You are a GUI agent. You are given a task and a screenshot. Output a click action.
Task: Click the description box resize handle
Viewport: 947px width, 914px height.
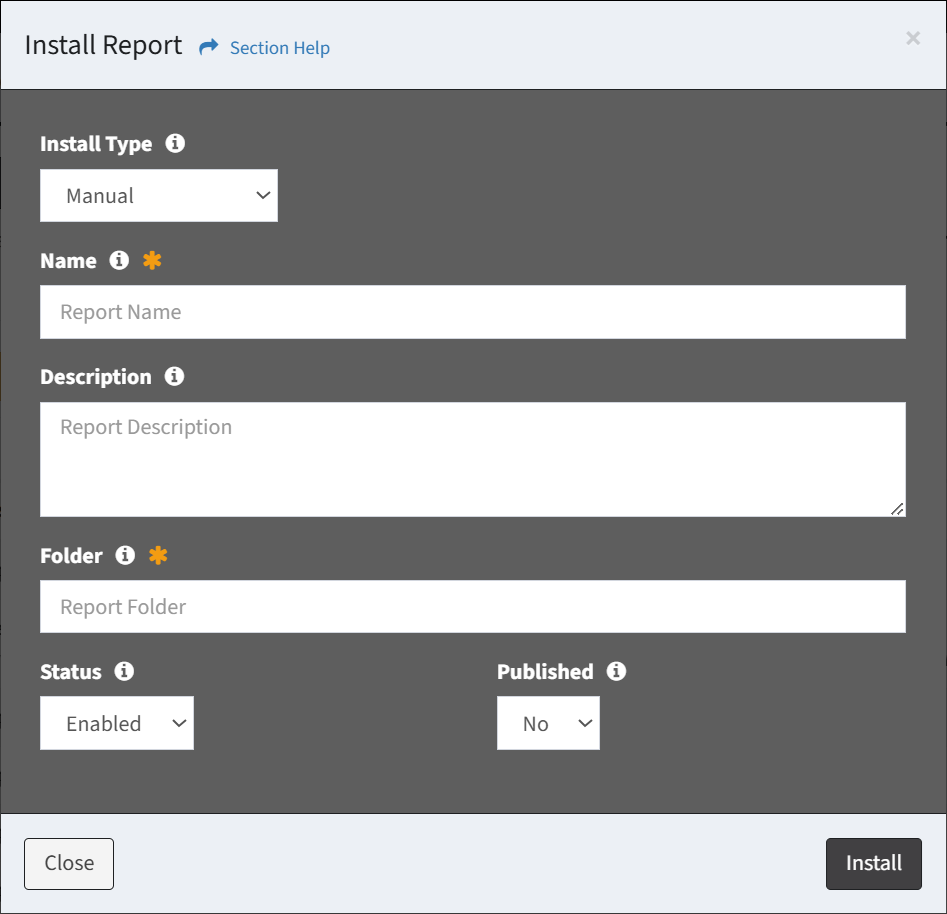coord(897,509)
